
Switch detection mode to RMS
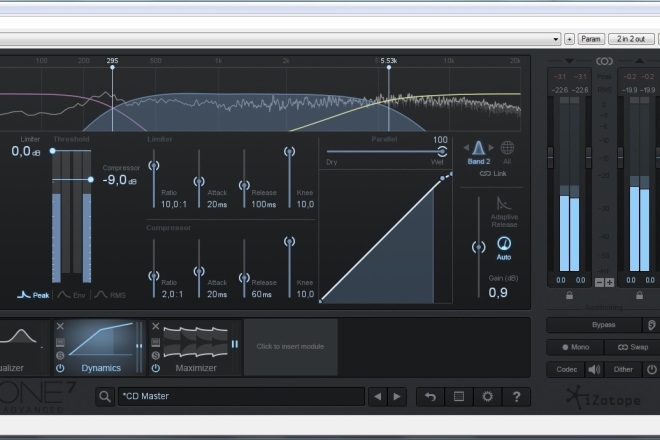pos(110,295)
